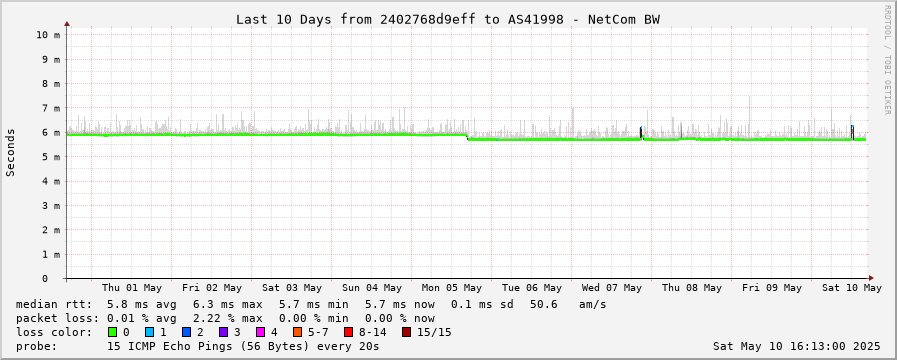Click the Thu 01 May axis label

[132, 288]
